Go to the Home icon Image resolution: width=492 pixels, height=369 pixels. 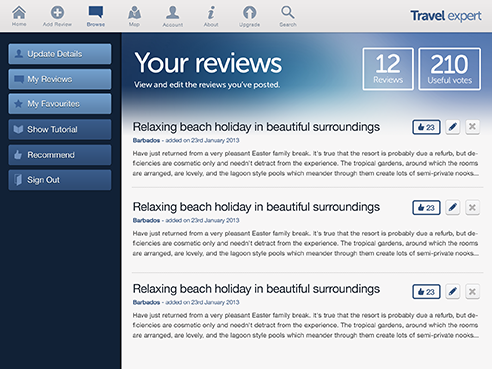(x=19, y=13)
